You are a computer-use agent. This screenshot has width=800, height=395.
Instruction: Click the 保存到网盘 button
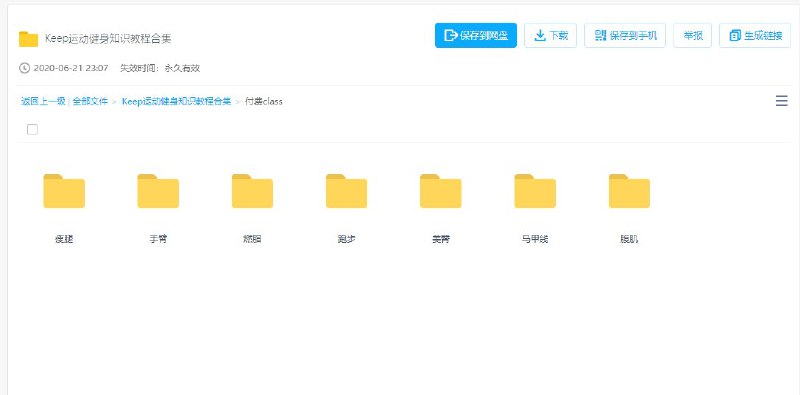(476, 35)
